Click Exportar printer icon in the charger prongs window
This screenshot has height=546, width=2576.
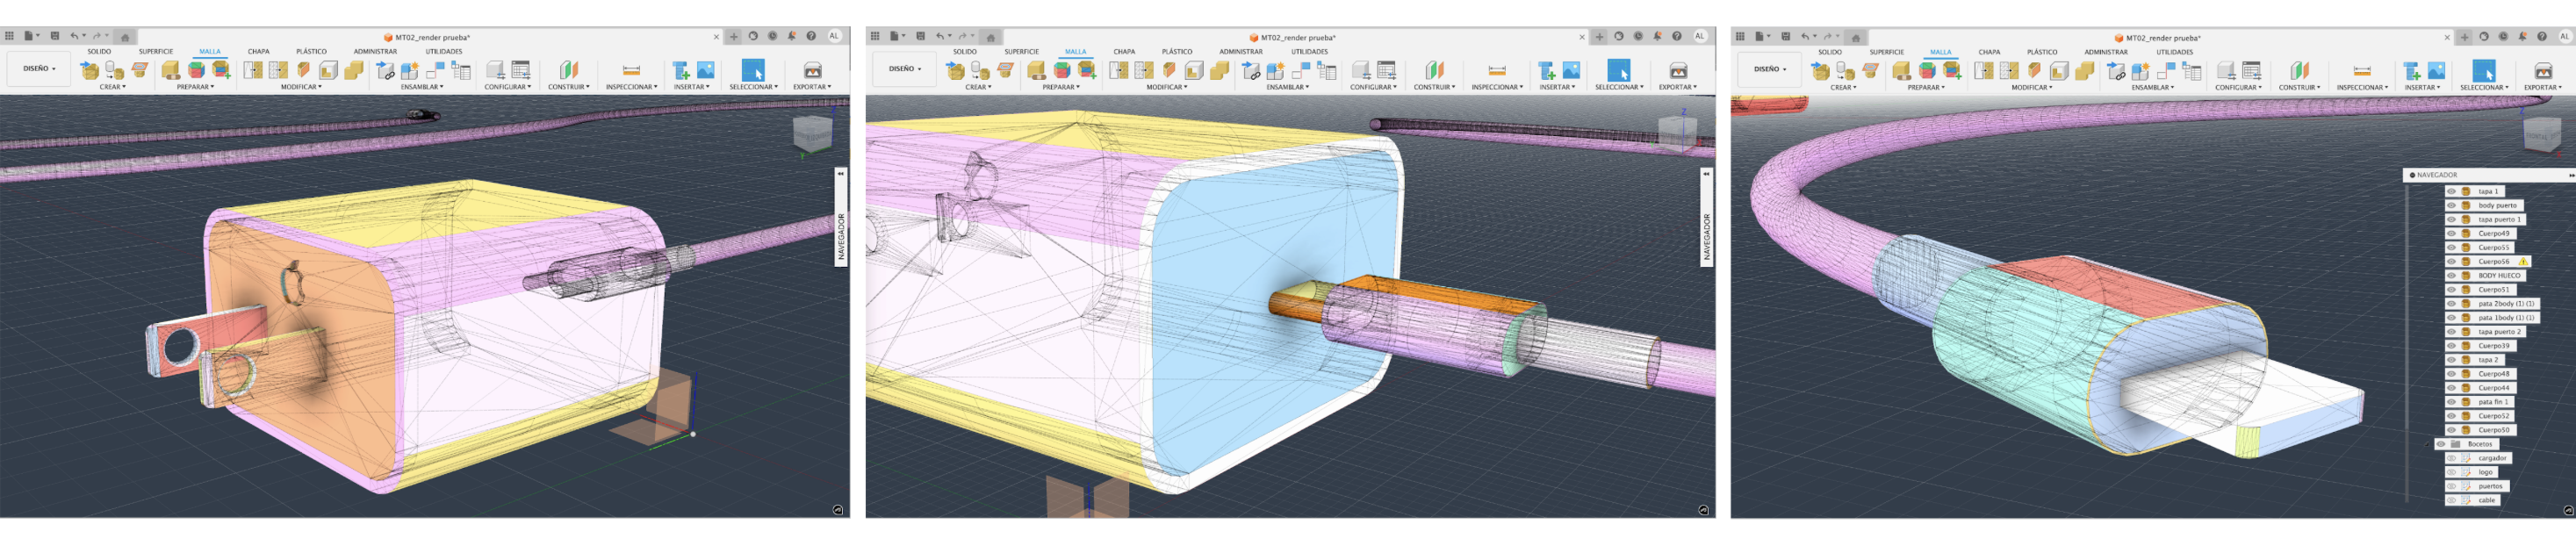pos(812,70)
